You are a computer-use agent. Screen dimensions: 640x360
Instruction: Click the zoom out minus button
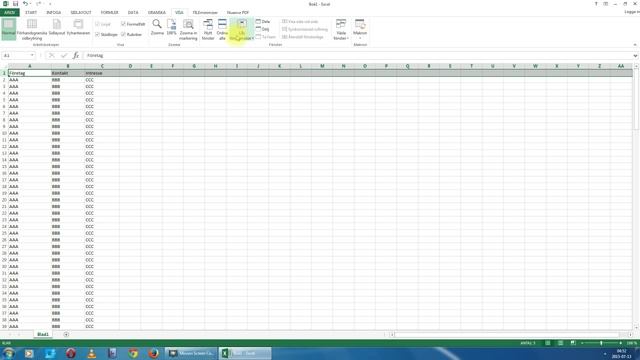click(582, 343)
